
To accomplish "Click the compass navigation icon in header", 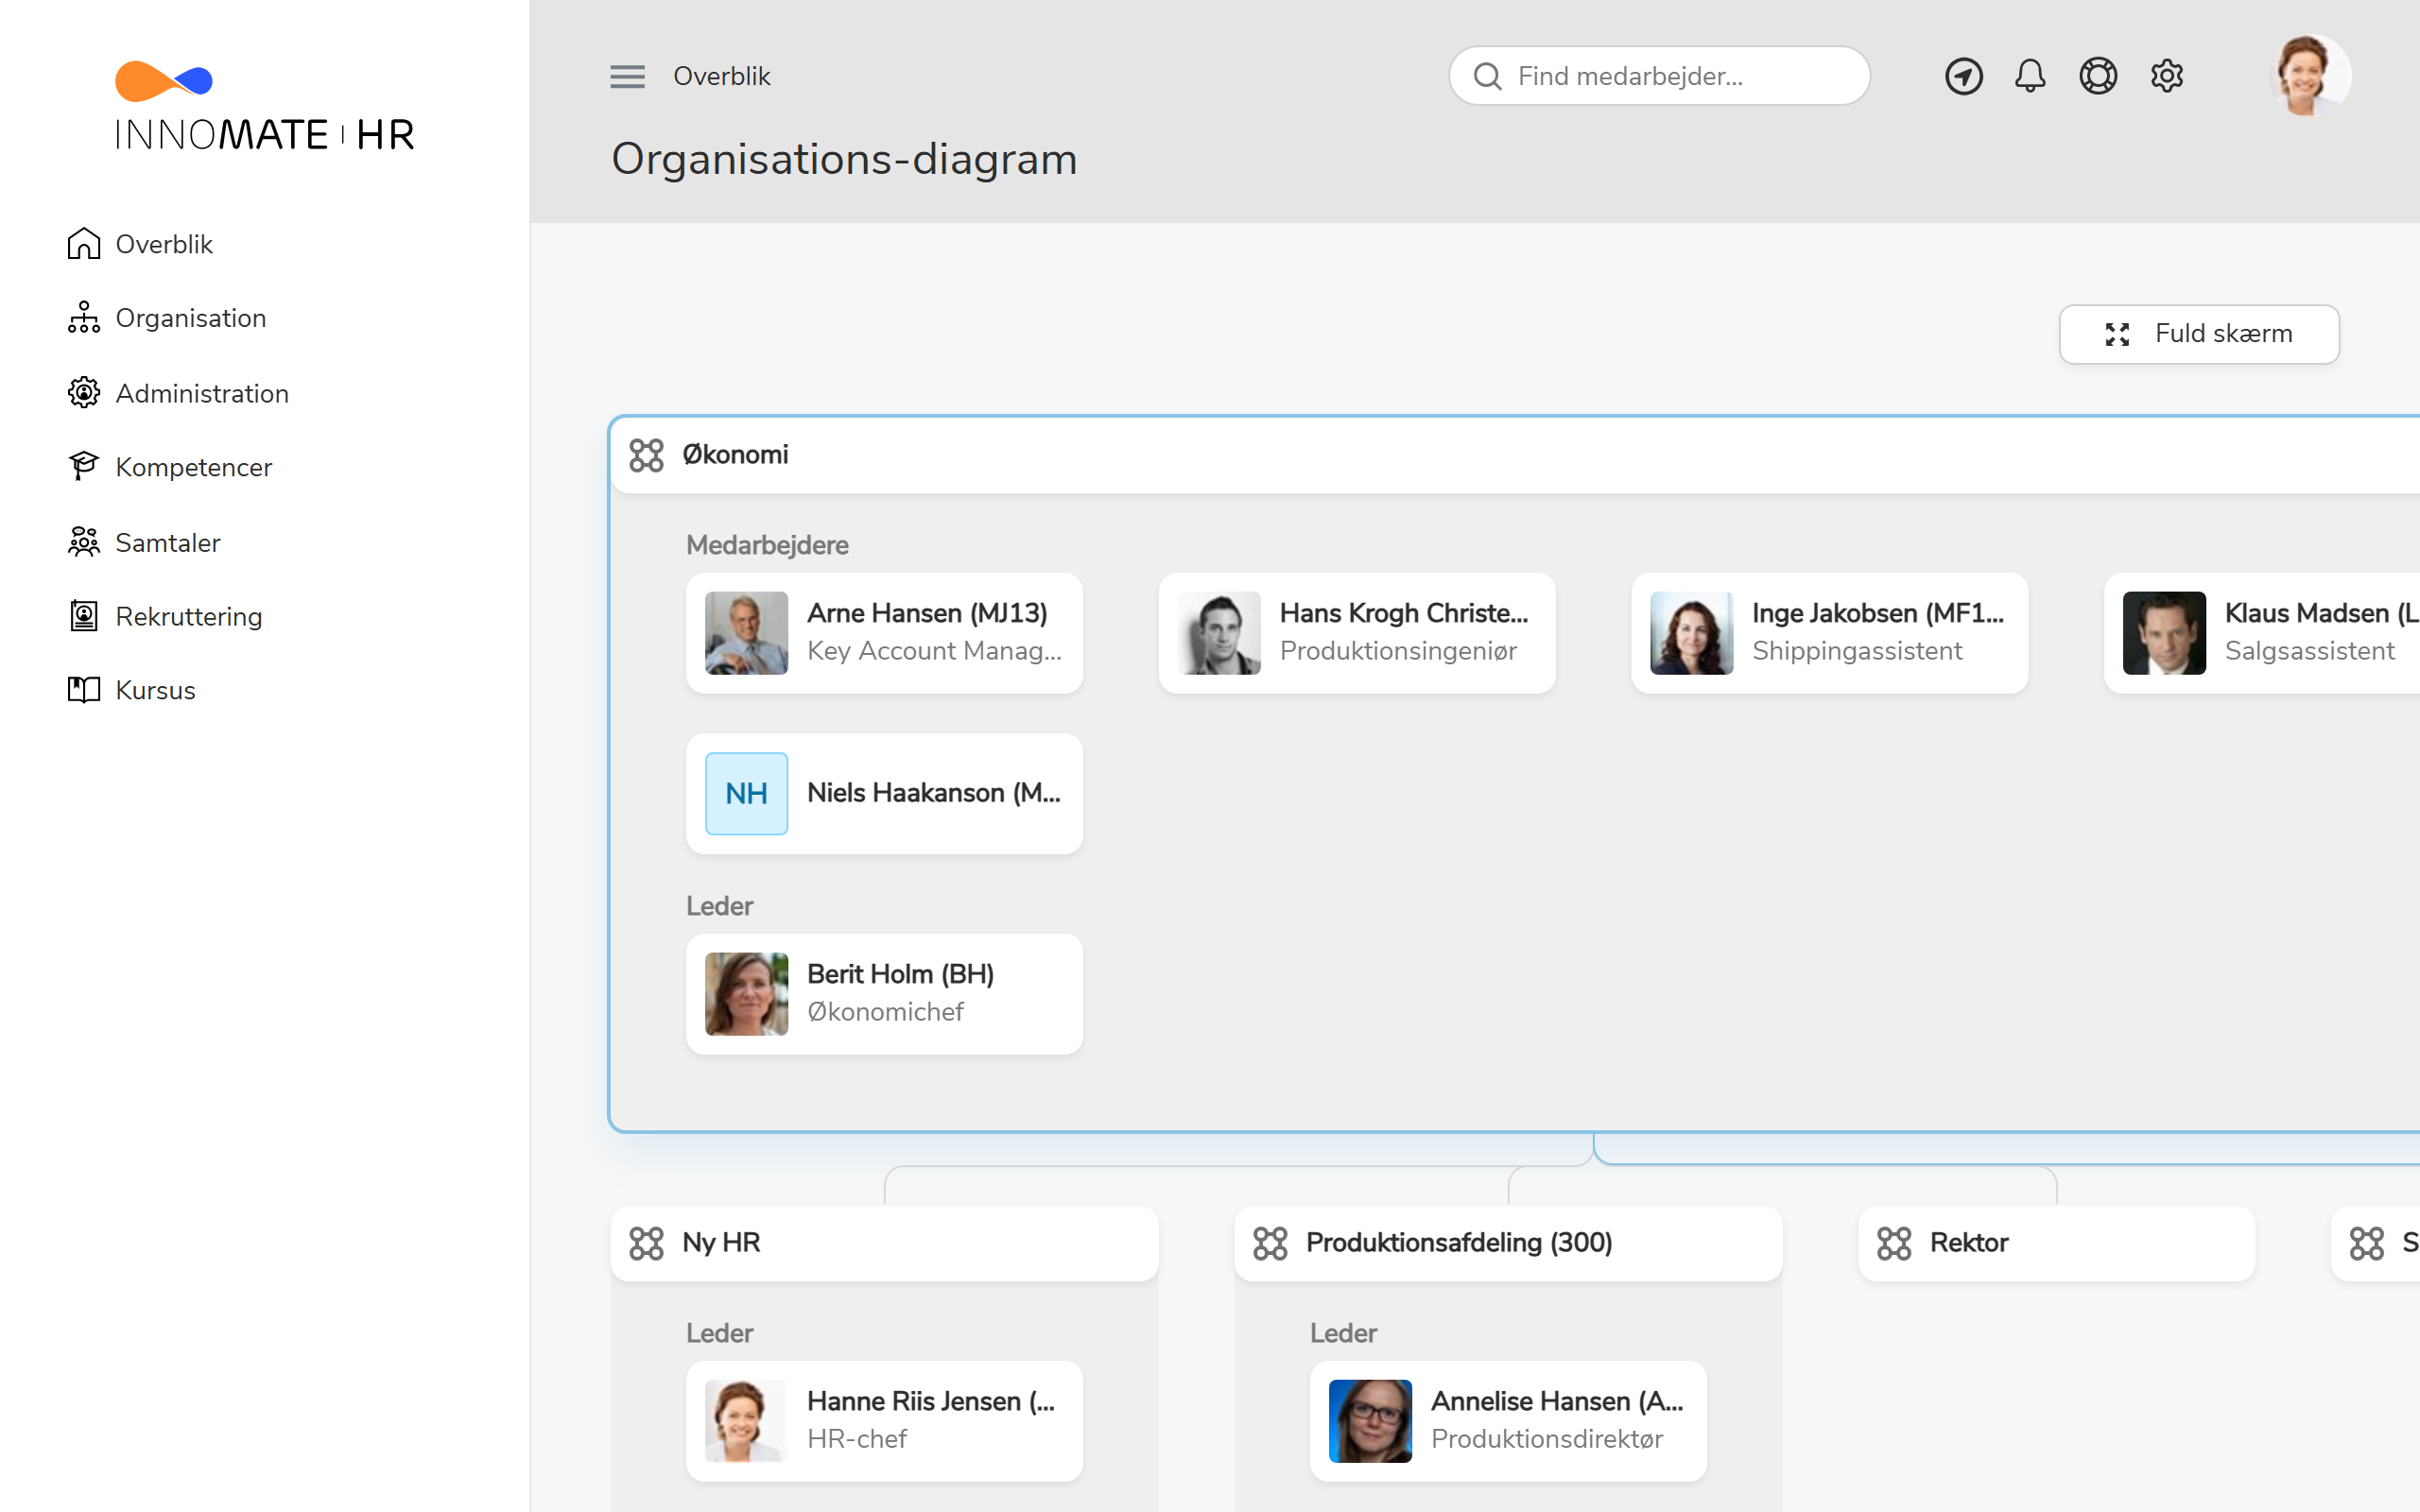I will [x=1963, y=76].
